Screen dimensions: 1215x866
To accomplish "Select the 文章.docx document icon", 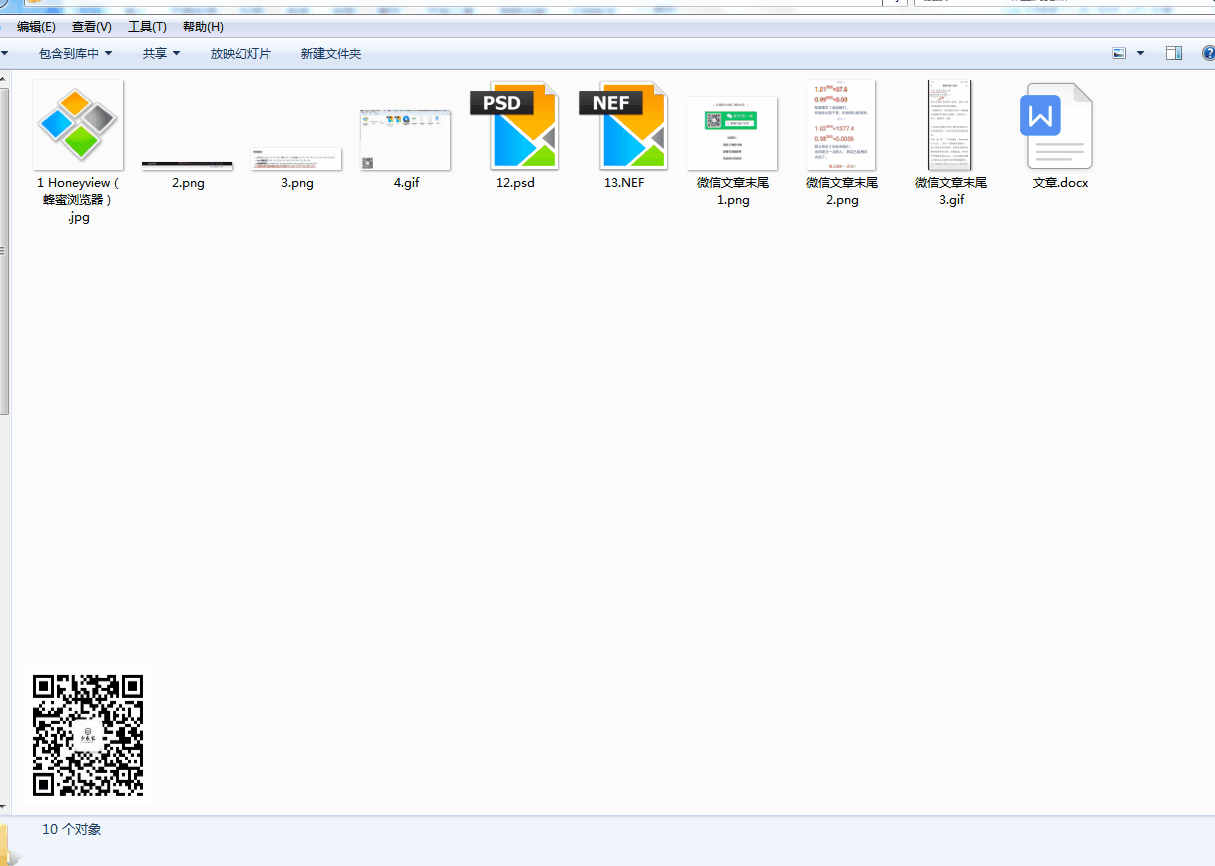I will (x=1056, y=126).
